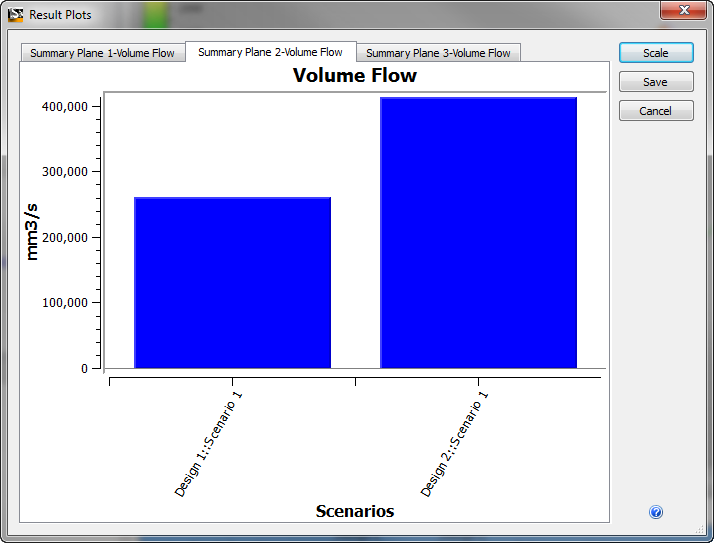Click the 200,000 axis value
Image resolution: width=714 pixels, height=543 pixels.
tap(65, 237)
